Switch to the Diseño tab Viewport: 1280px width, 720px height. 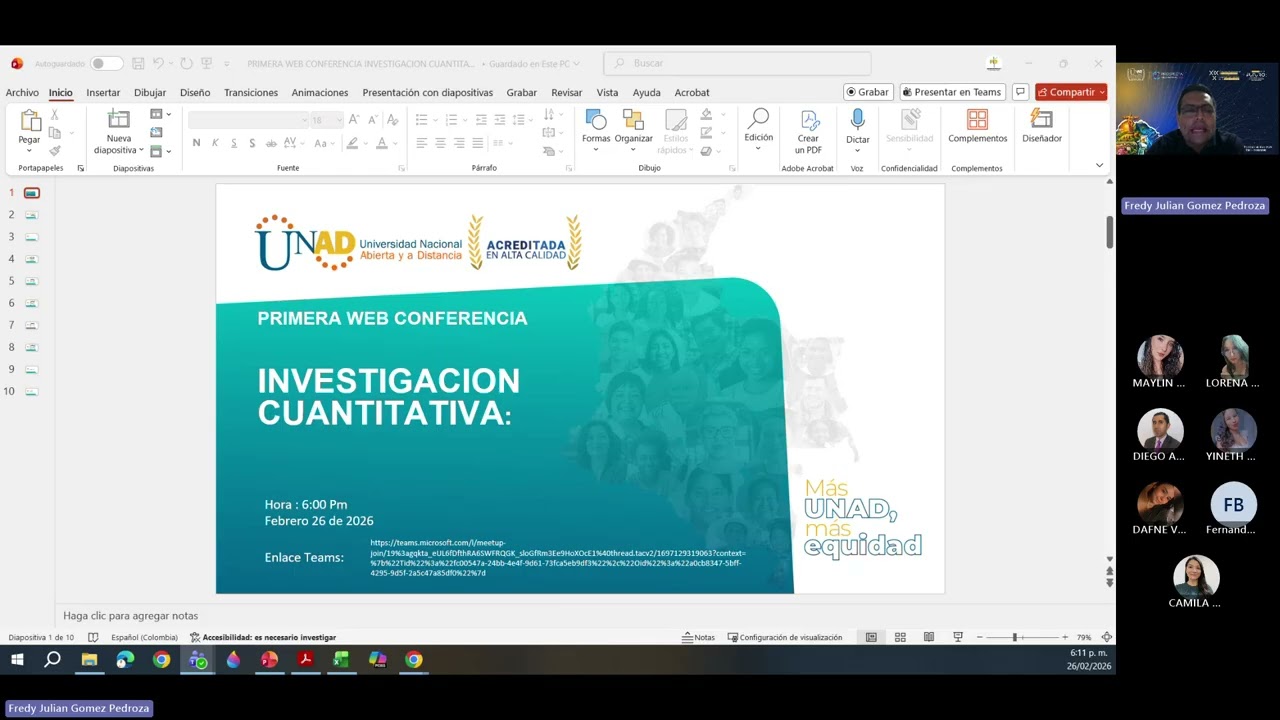tap(195, 92)
